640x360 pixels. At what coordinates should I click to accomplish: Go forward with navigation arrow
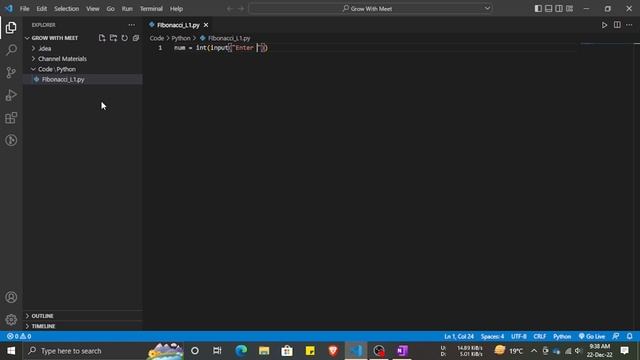241,9
